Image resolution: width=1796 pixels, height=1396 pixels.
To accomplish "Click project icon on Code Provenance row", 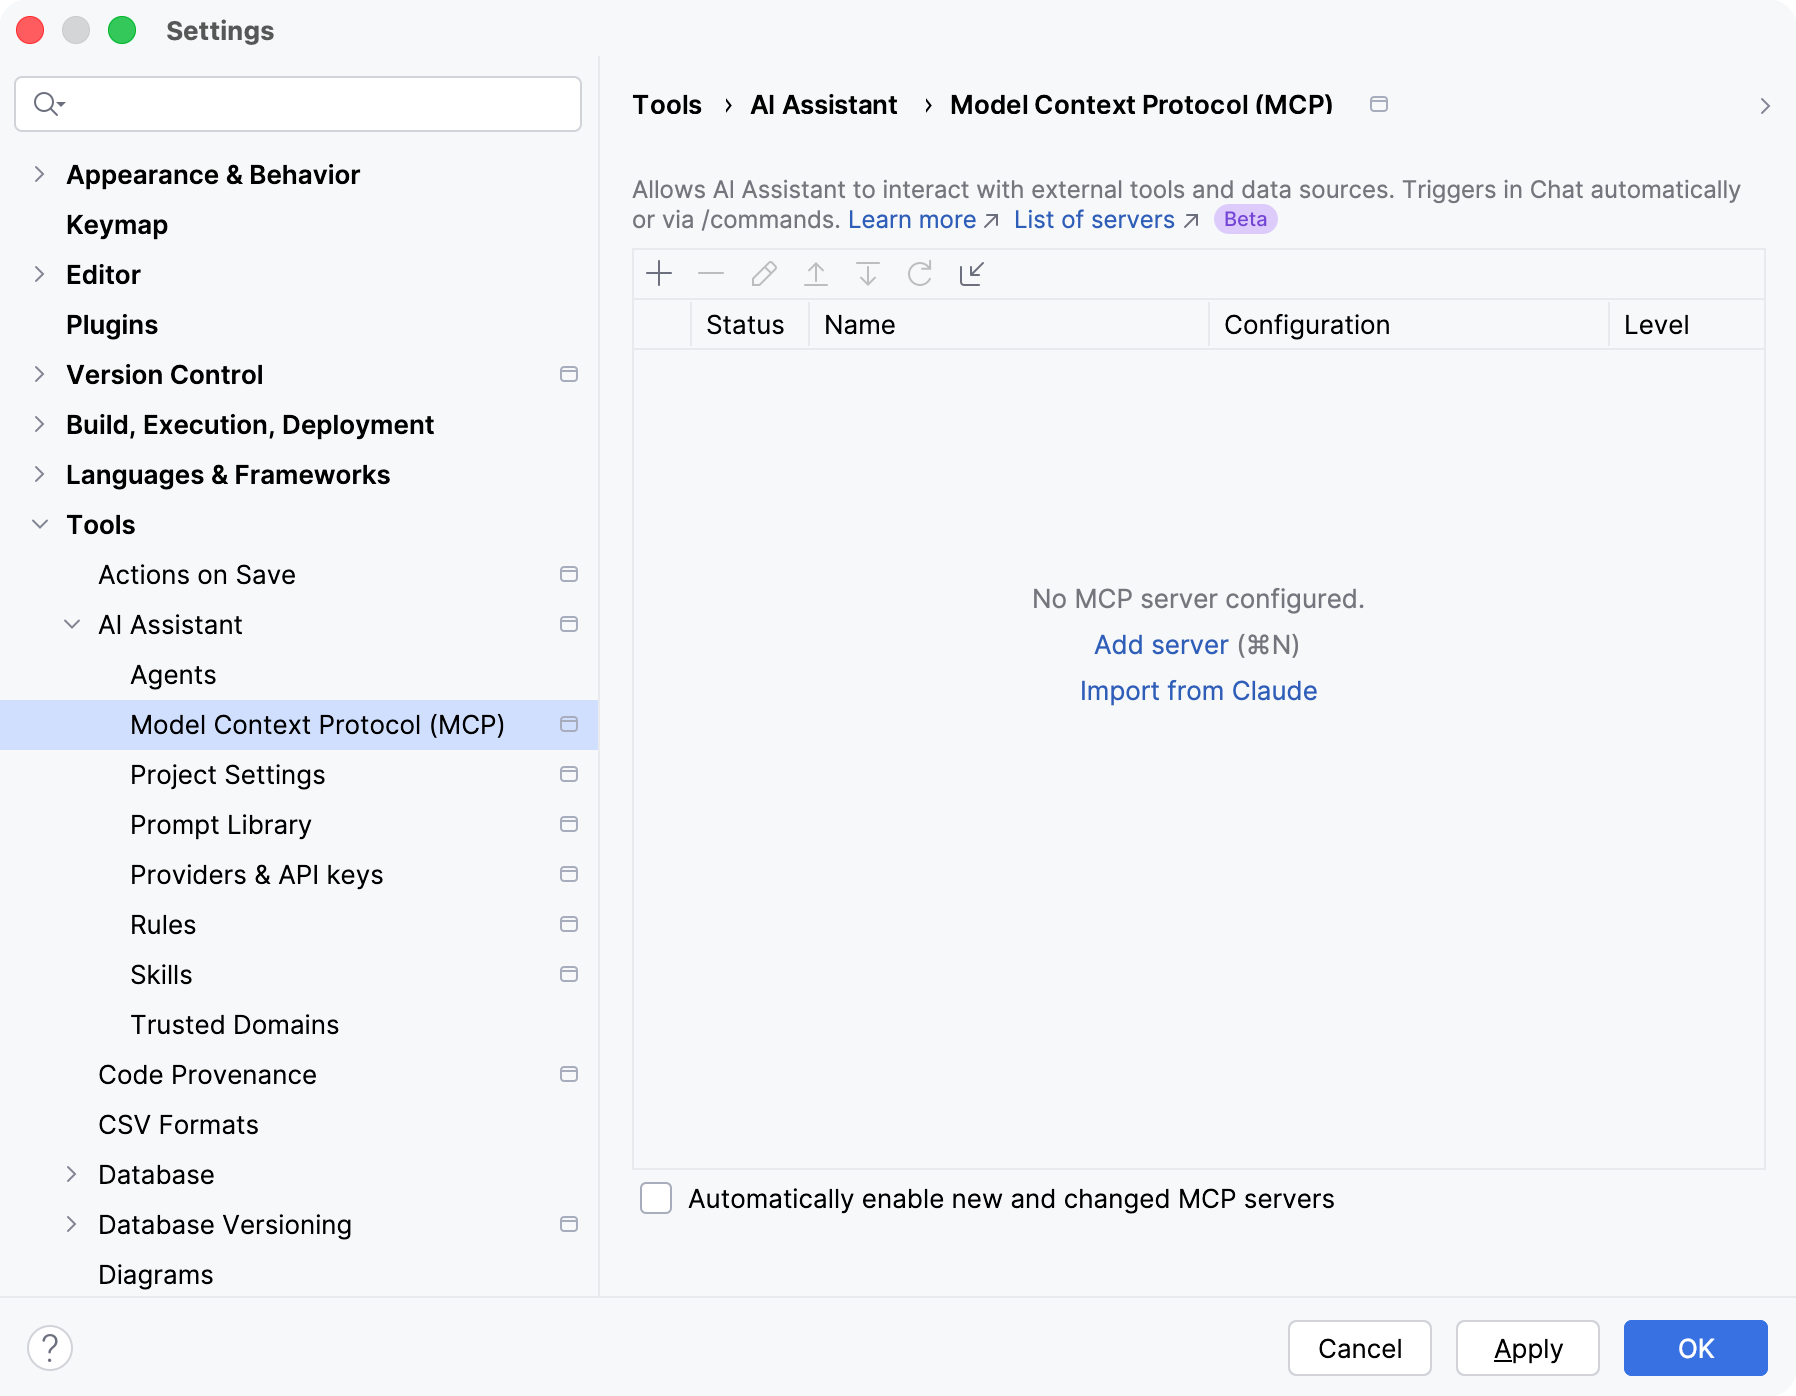I will pos(569,1074).
